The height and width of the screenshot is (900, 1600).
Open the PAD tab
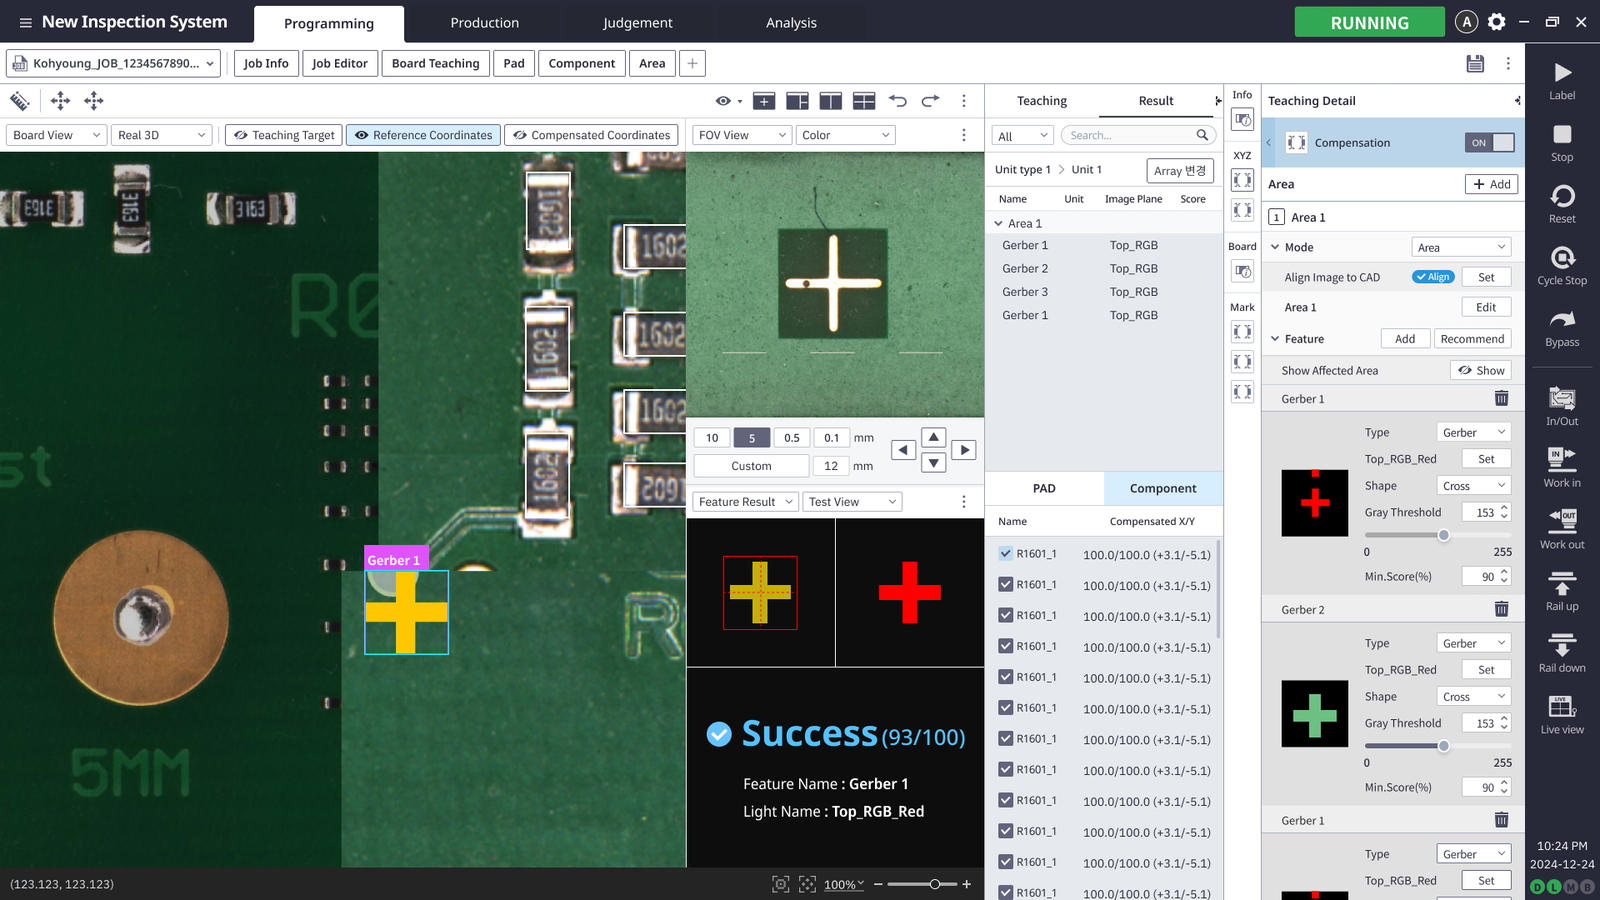(x=1044, y=488)
